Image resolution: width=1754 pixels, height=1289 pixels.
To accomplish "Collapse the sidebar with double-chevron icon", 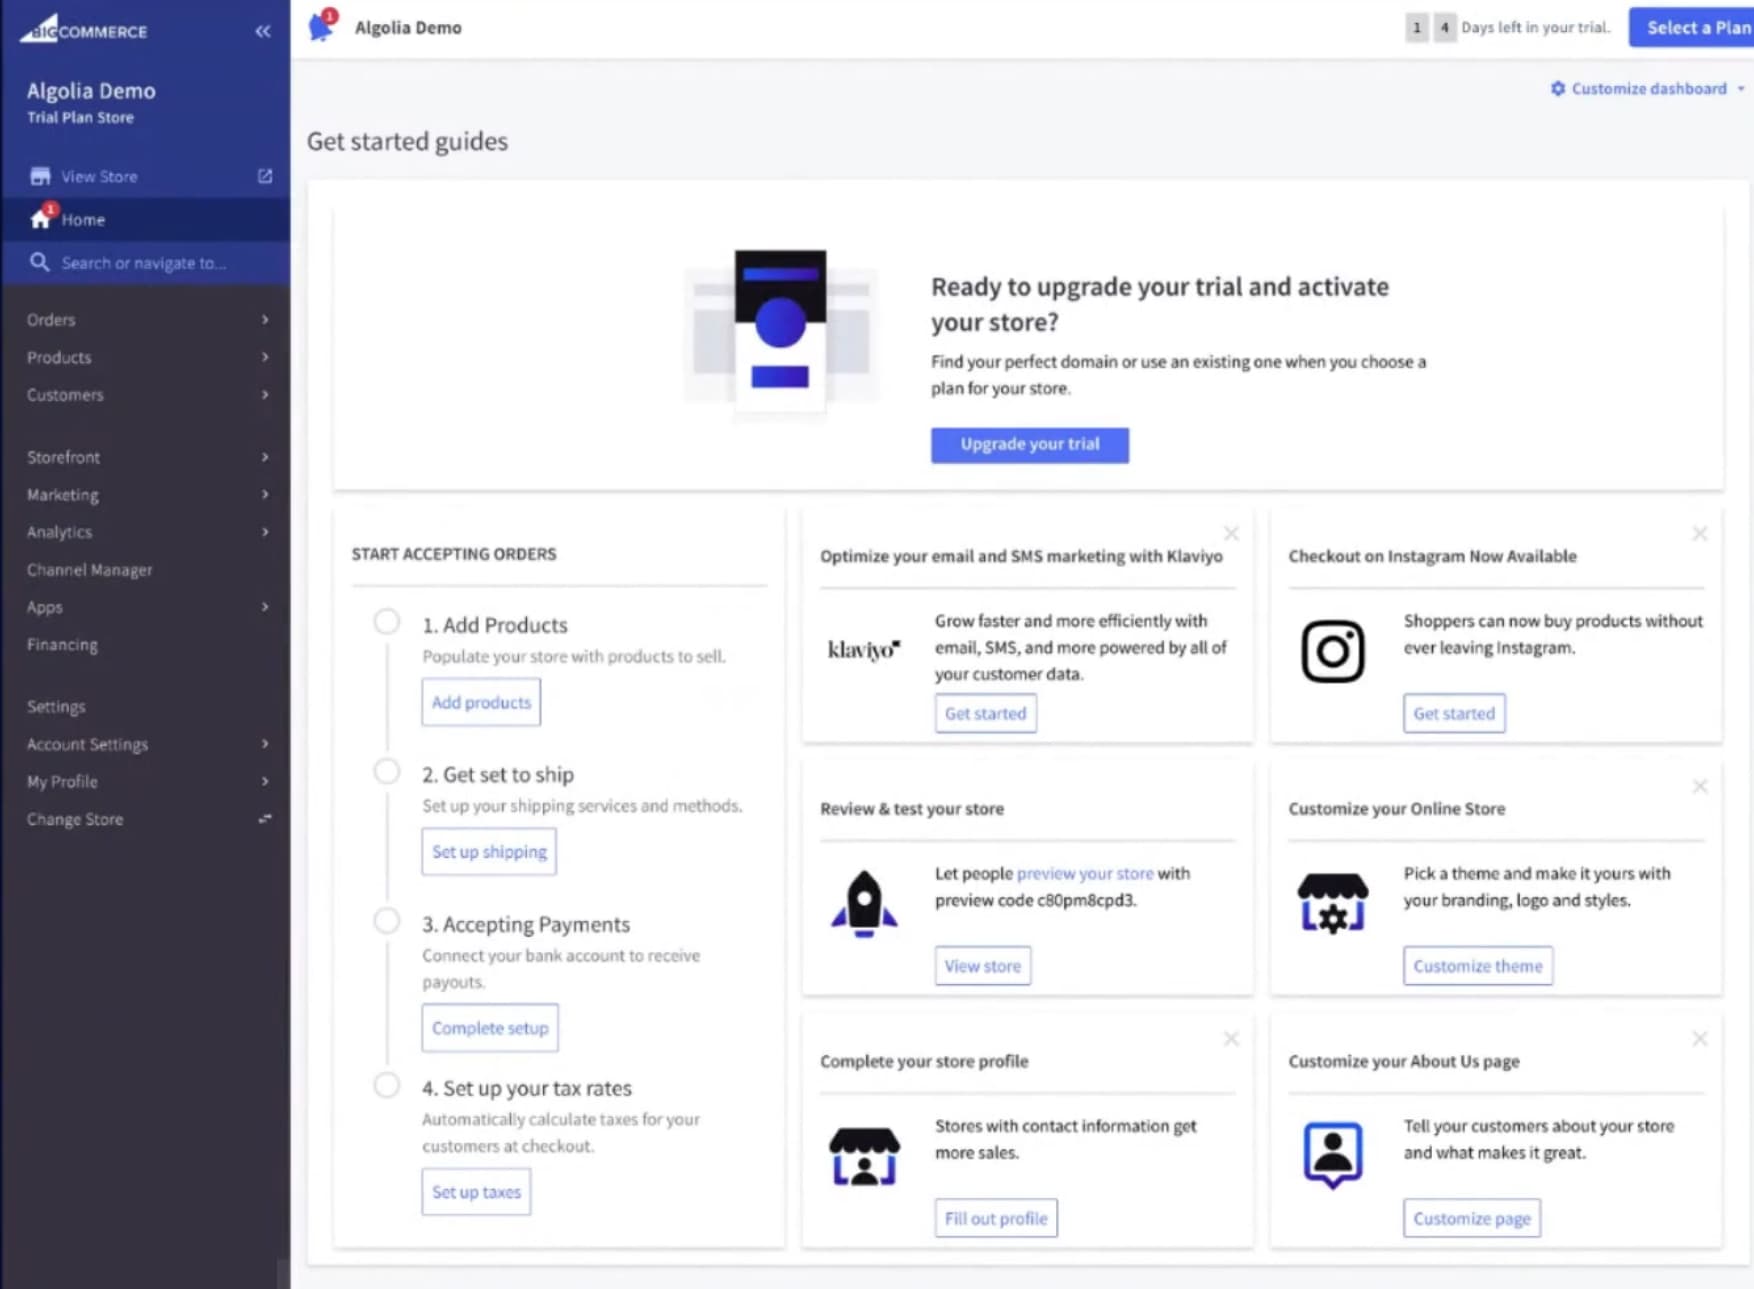I will [263, 31].
